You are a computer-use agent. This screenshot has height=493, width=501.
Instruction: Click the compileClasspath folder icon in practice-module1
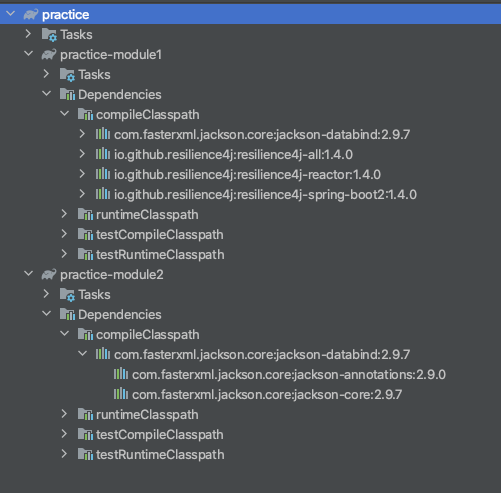85,114
